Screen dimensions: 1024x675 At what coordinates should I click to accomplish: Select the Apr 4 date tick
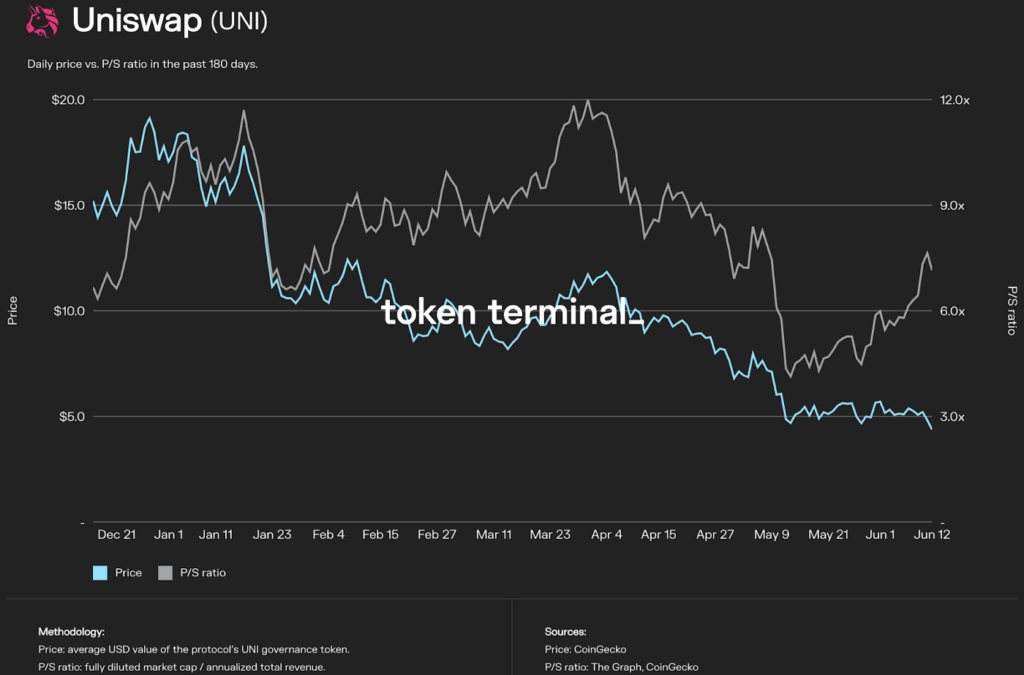pyautogui.click(x=606, y=535)
